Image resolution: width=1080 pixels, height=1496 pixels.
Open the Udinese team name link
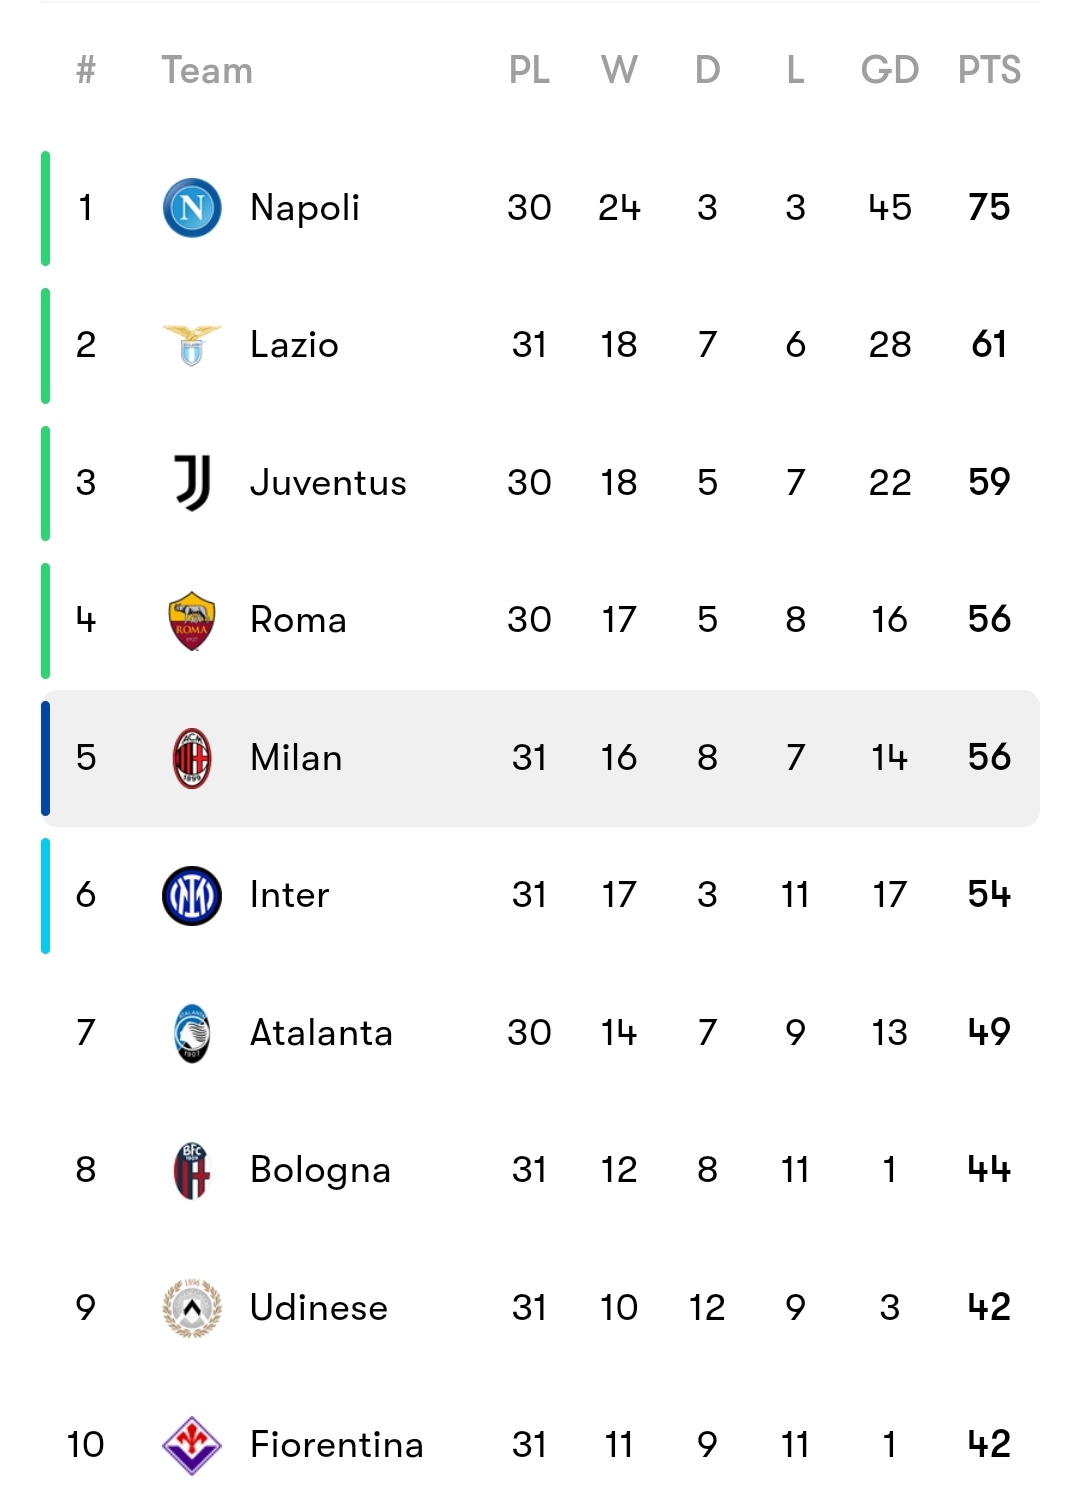(x=319, y=1308)
